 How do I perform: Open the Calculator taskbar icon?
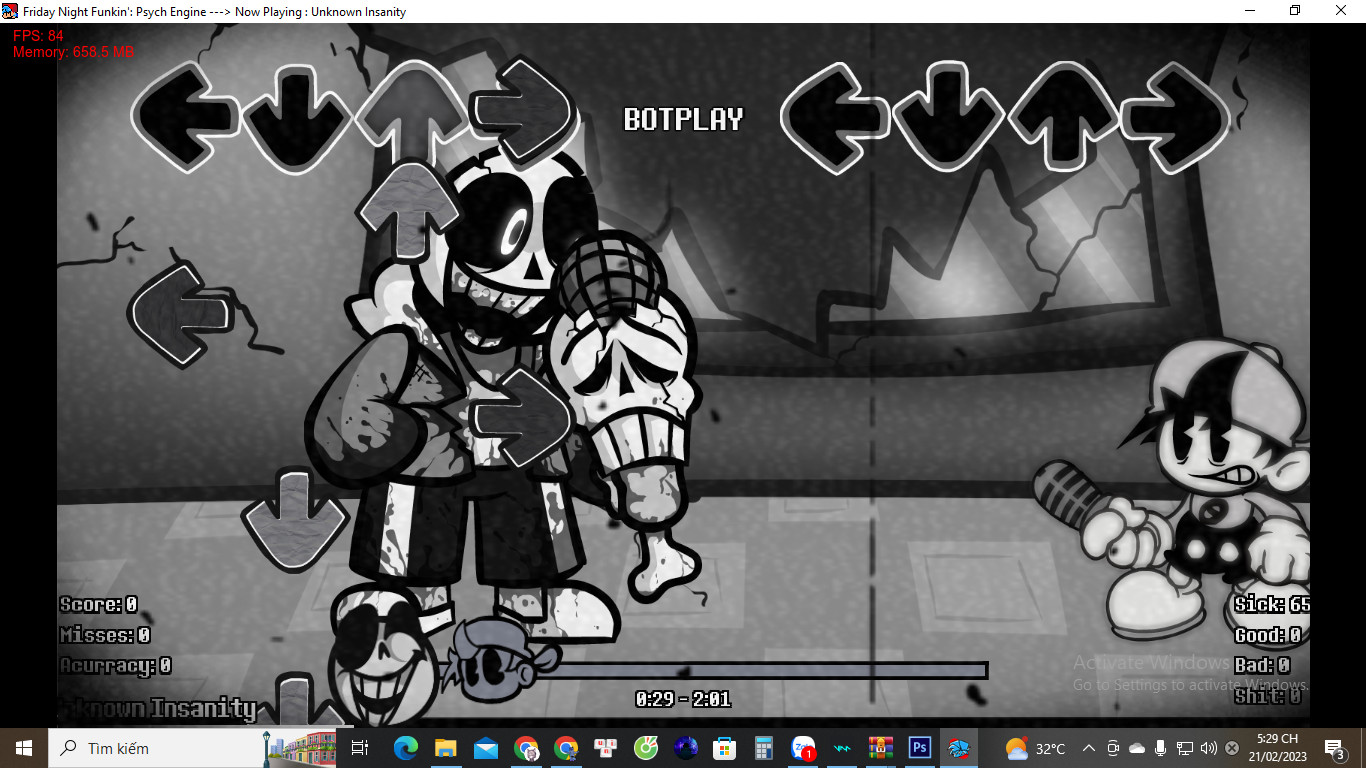click(764, 748)
